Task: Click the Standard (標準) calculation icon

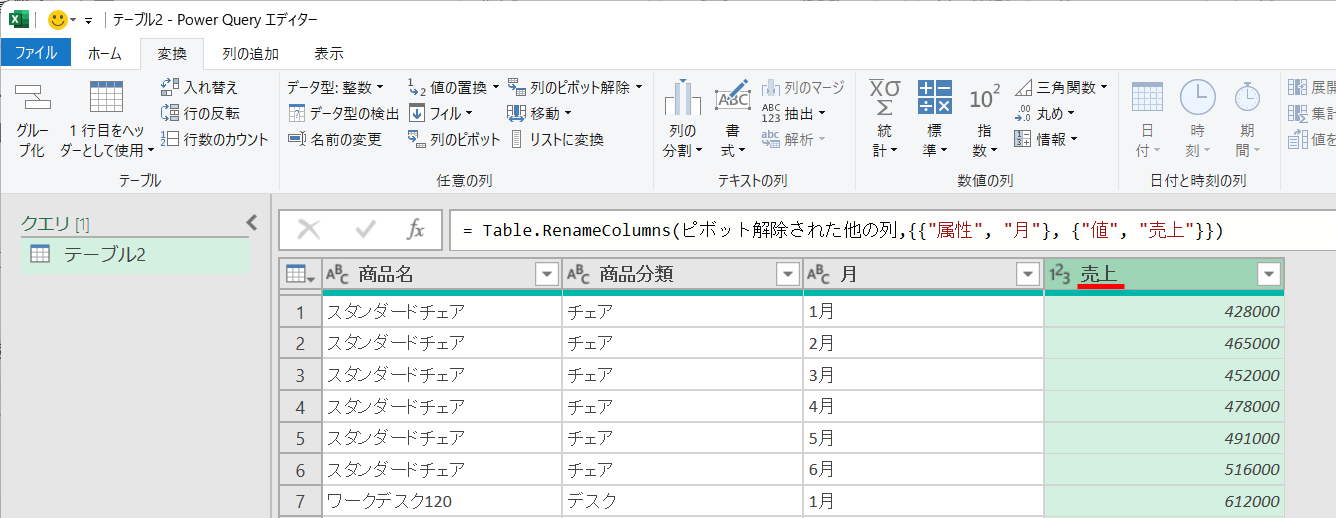Action: (935, 97)
